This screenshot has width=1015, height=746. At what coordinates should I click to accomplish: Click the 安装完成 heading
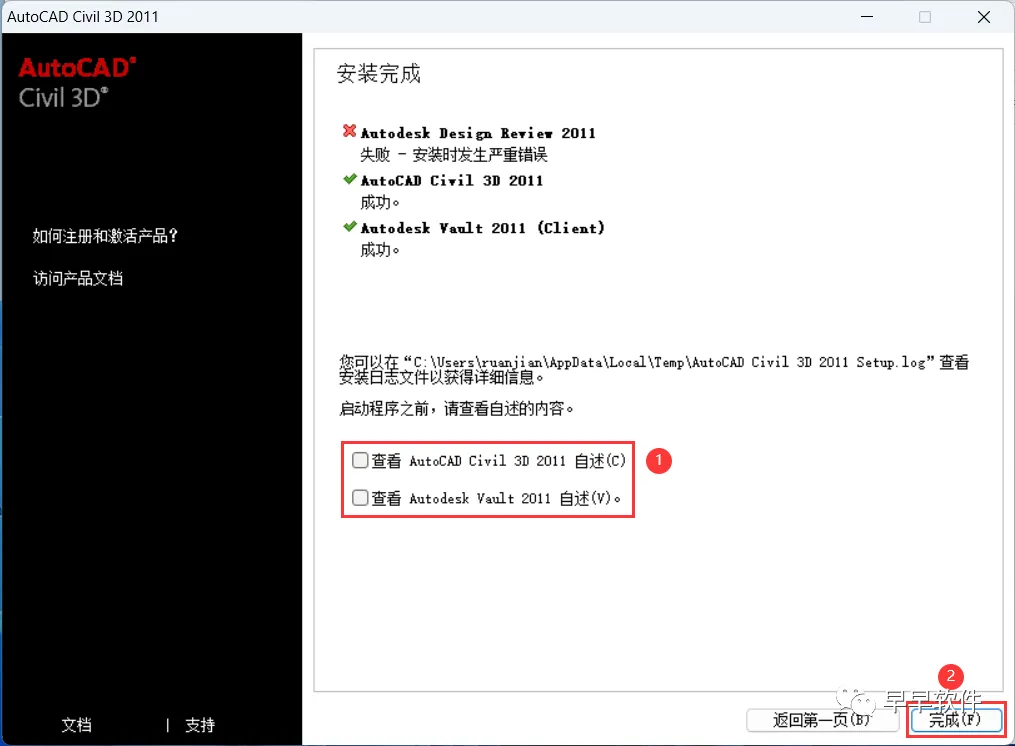coord(379,73)
